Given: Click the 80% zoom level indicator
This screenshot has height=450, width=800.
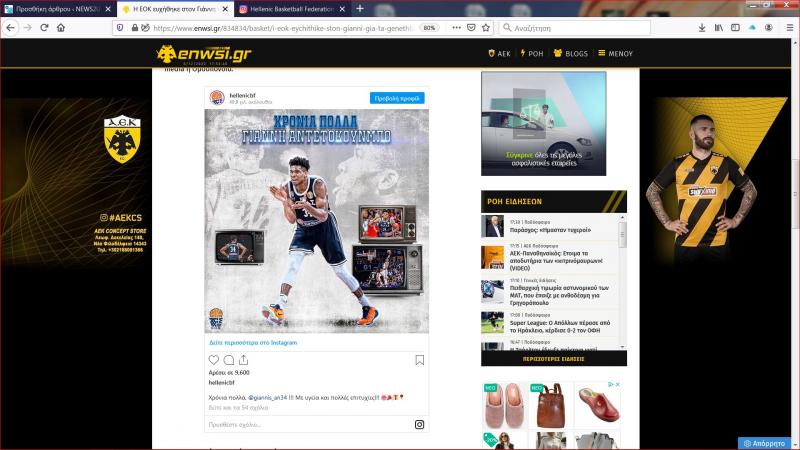Looking at the screenshot, I should [430, 28].
